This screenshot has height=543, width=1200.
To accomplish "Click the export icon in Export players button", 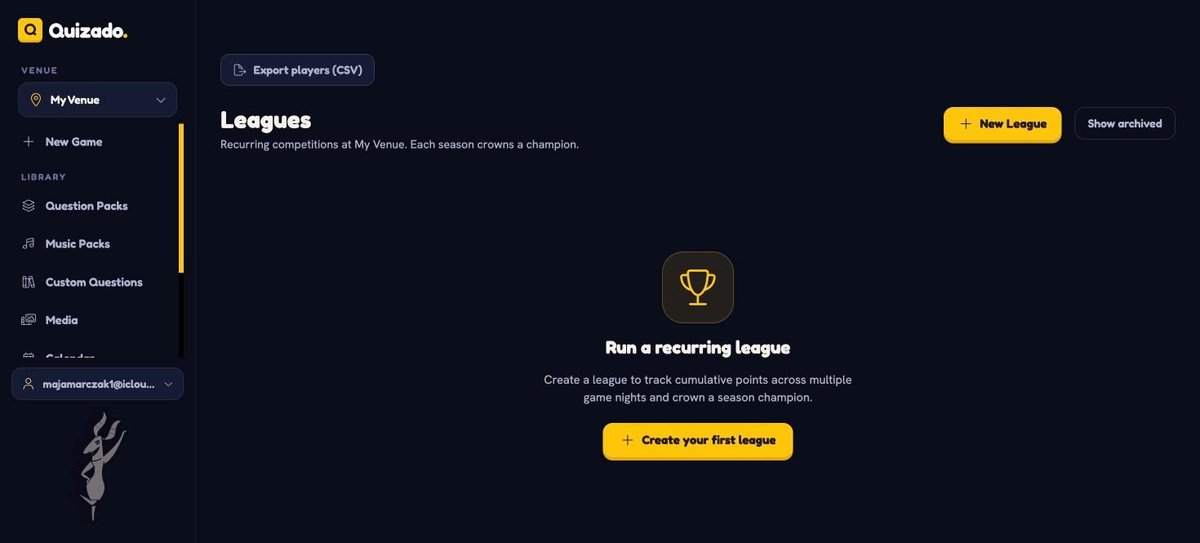I will [239, 70].
